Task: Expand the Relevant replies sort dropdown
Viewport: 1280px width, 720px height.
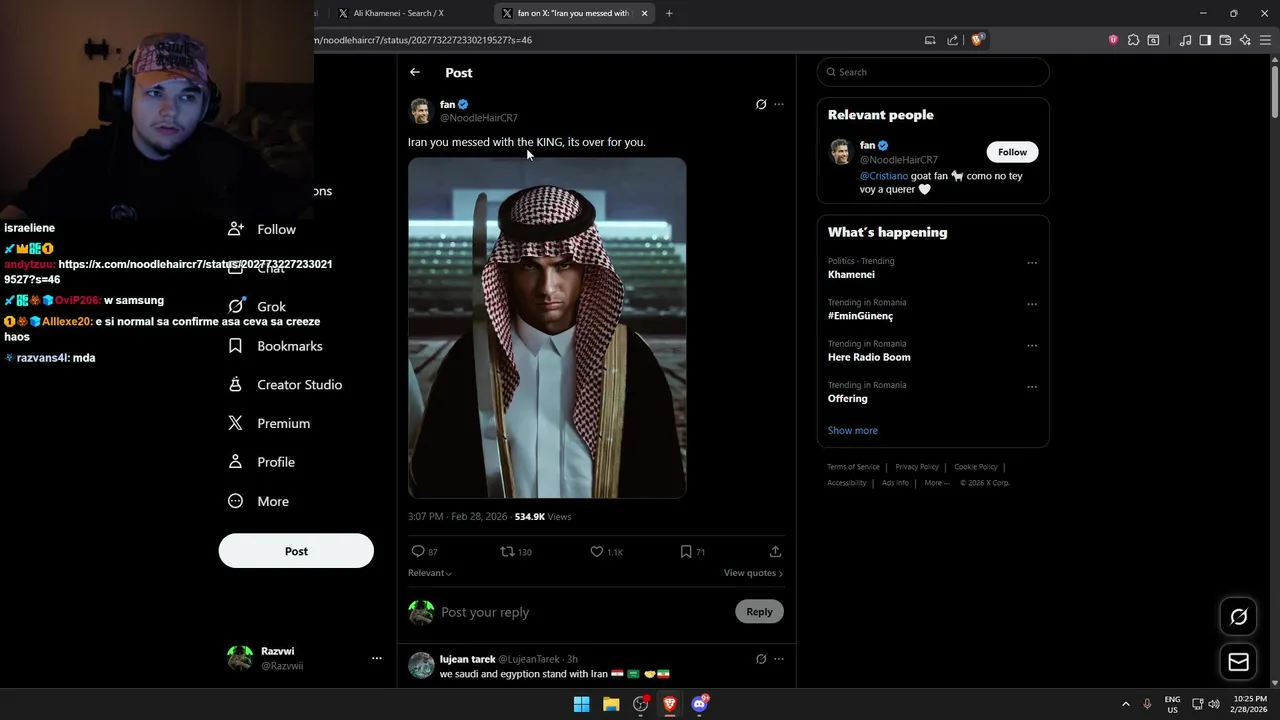Action: click(430, 573)
